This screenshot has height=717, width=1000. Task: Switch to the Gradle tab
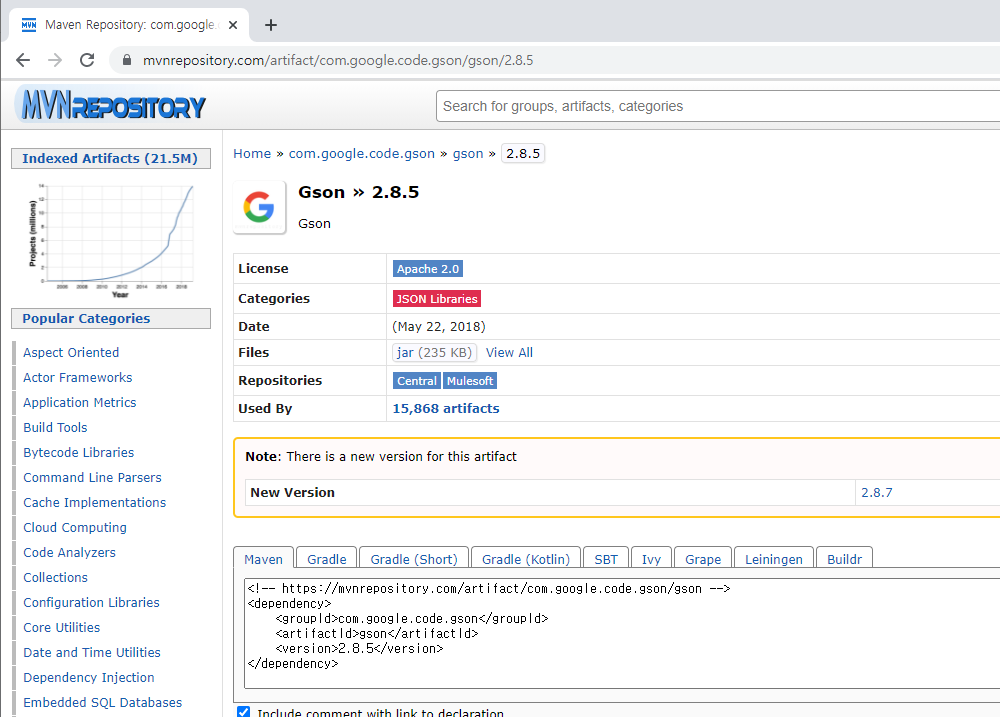pos(327,559)
